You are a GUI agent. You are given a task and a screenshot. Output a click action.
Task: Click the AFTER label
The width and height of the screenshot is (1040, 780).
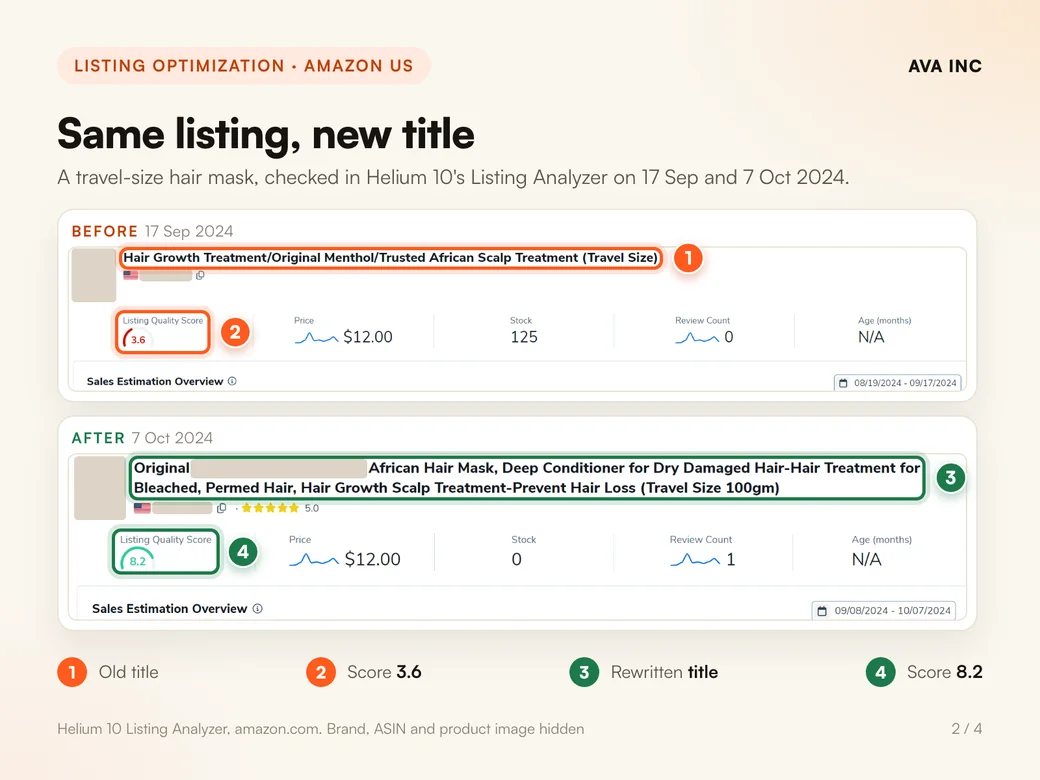point(98,438)
